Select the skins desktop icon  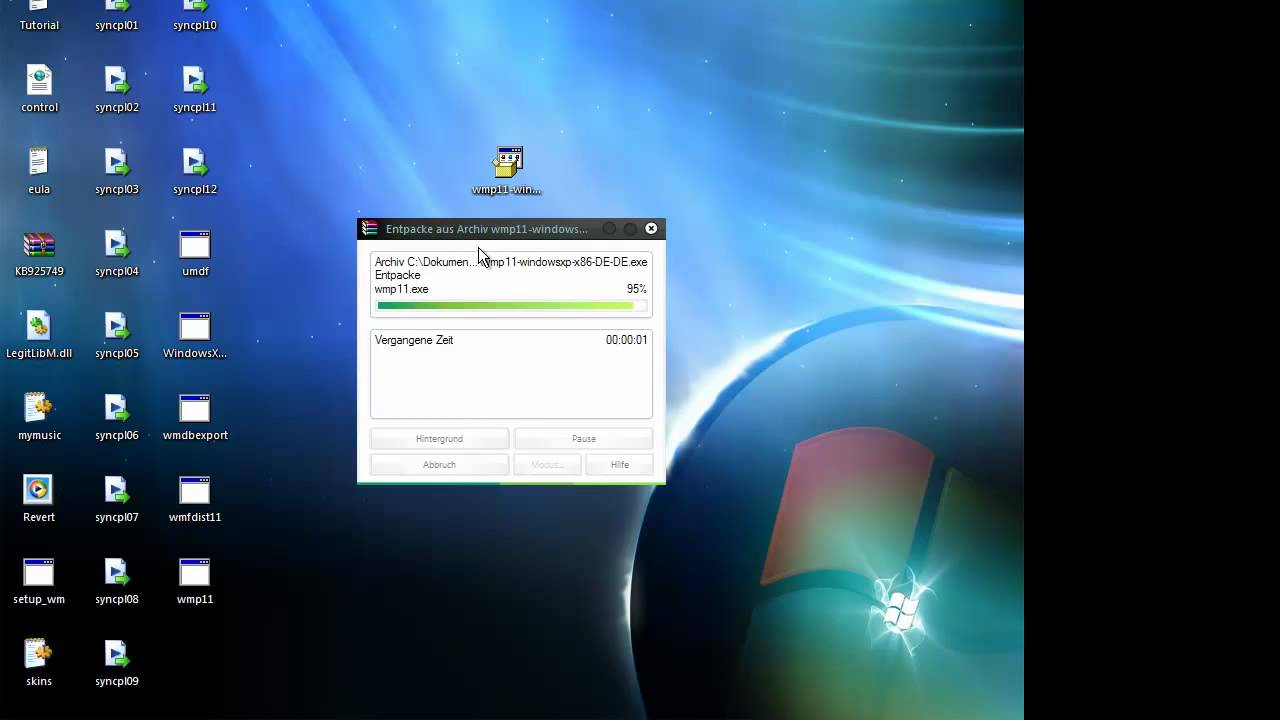coord(39,662)
